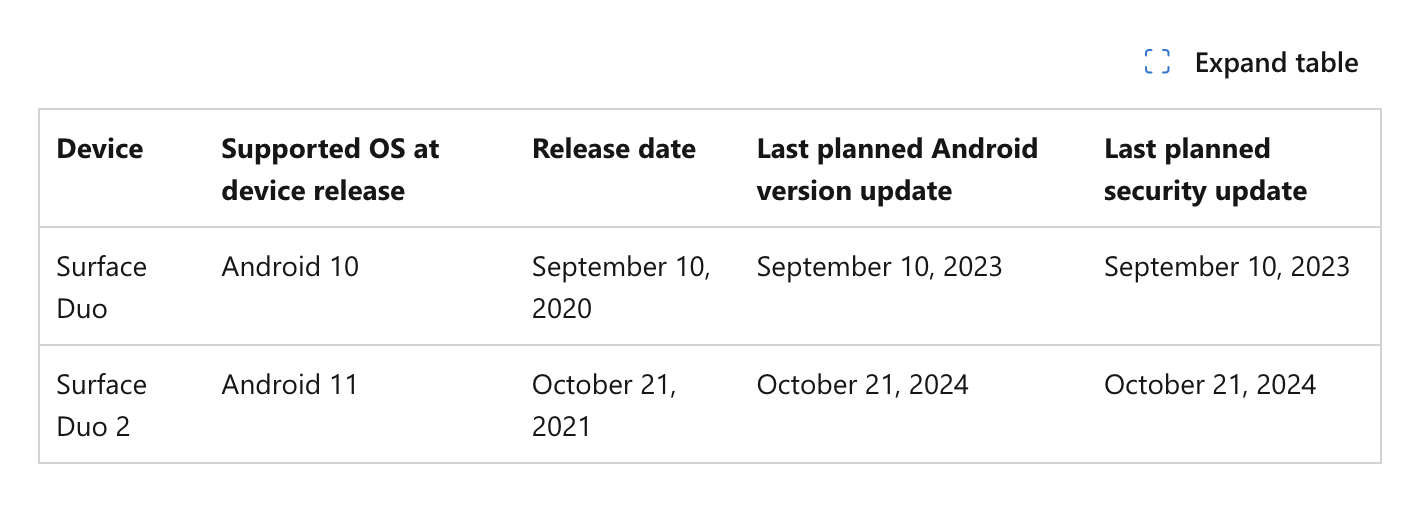Select the Surface Duo device cell

point(101,287)
